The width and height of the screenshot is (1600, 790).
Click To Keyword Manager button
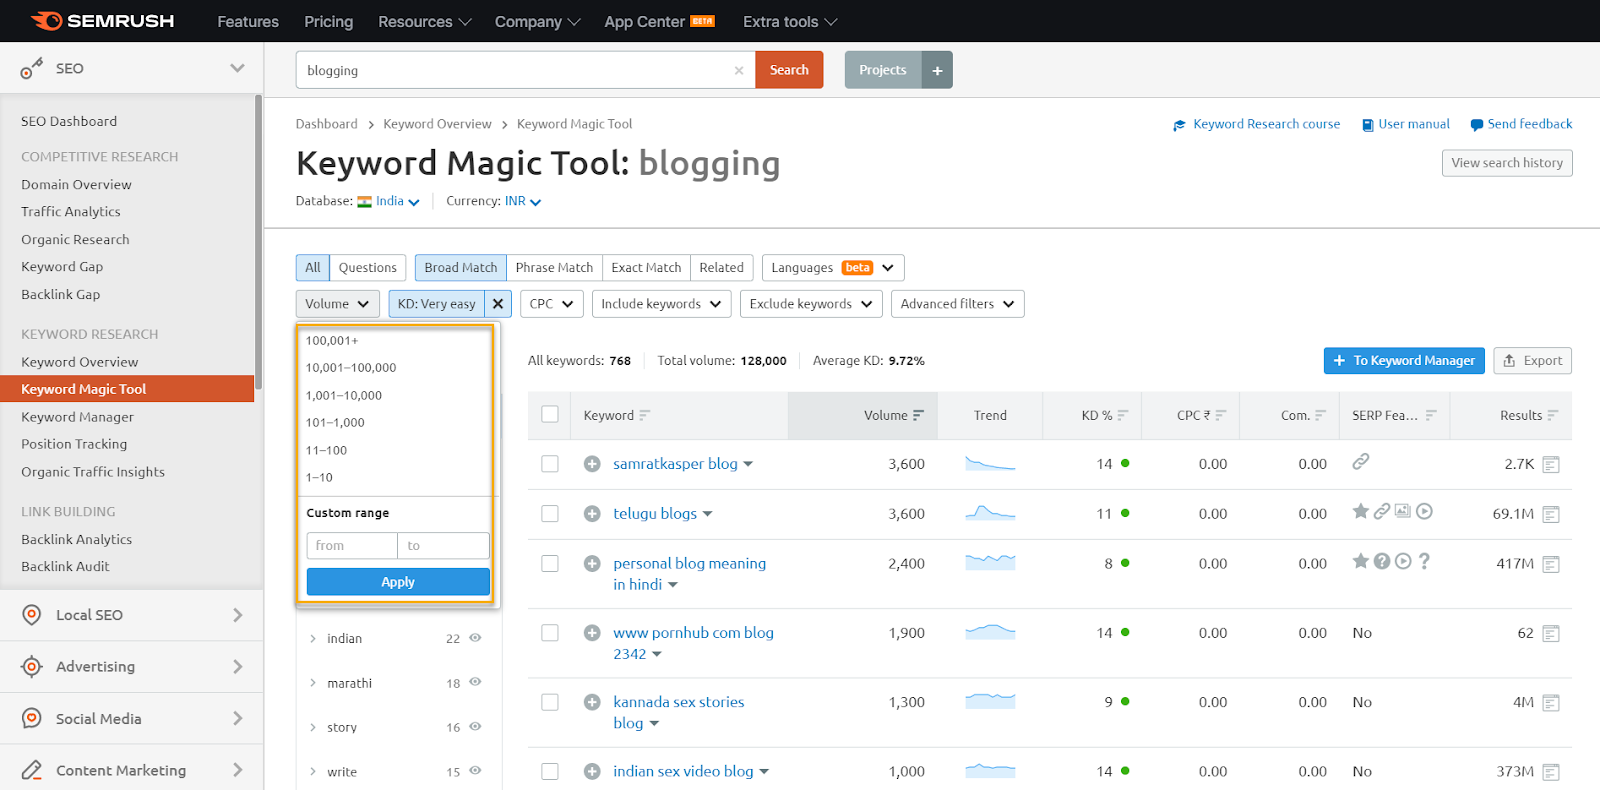tap(1404, 361)
